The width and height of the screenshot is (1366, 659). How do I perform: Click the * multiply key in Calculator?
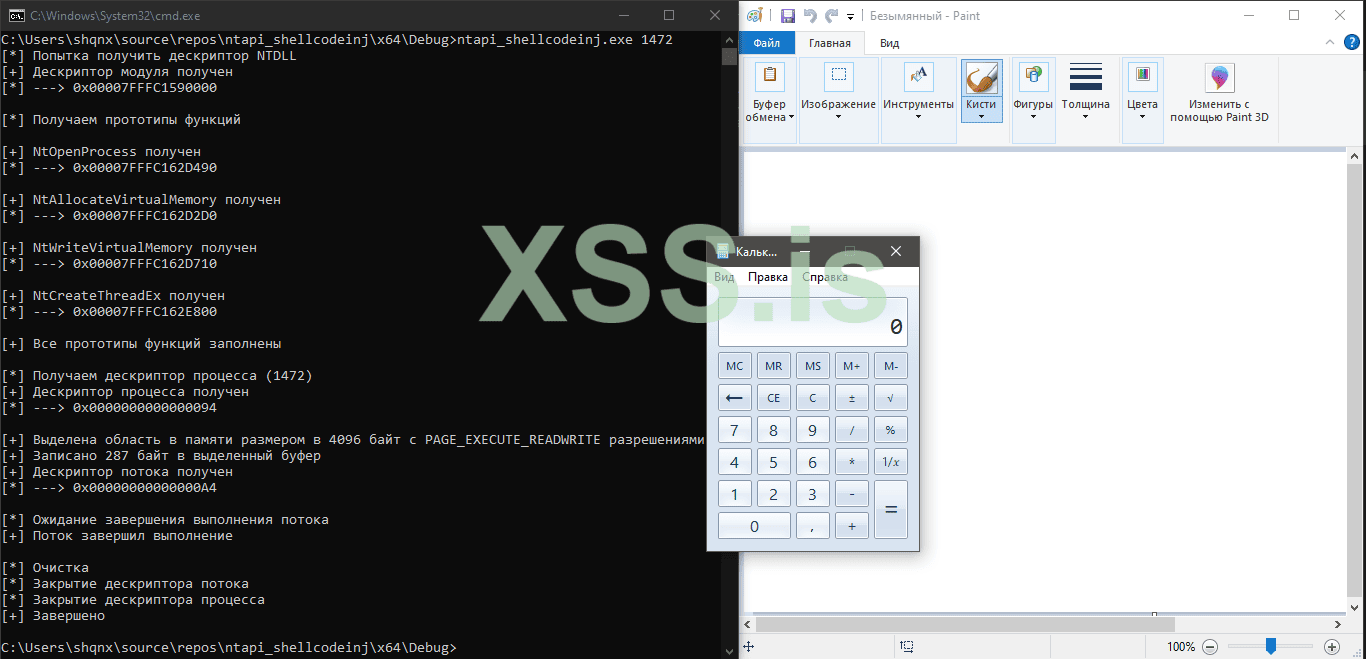click(852, 462)
